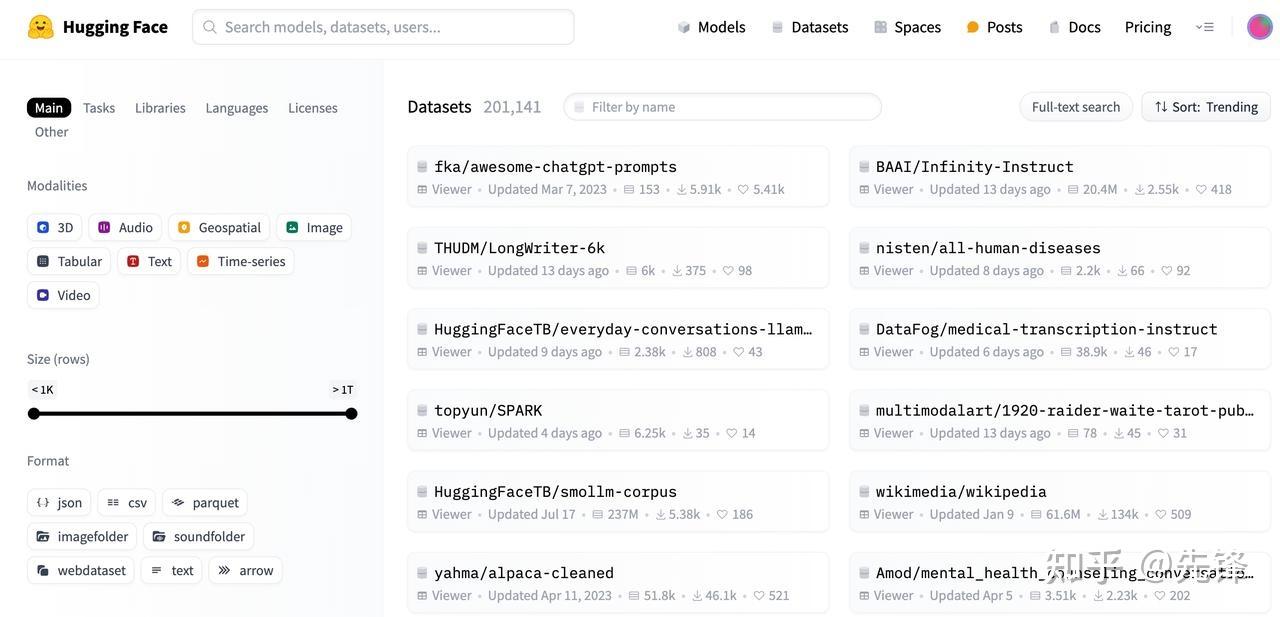Click the Full-text search button

1075,107
